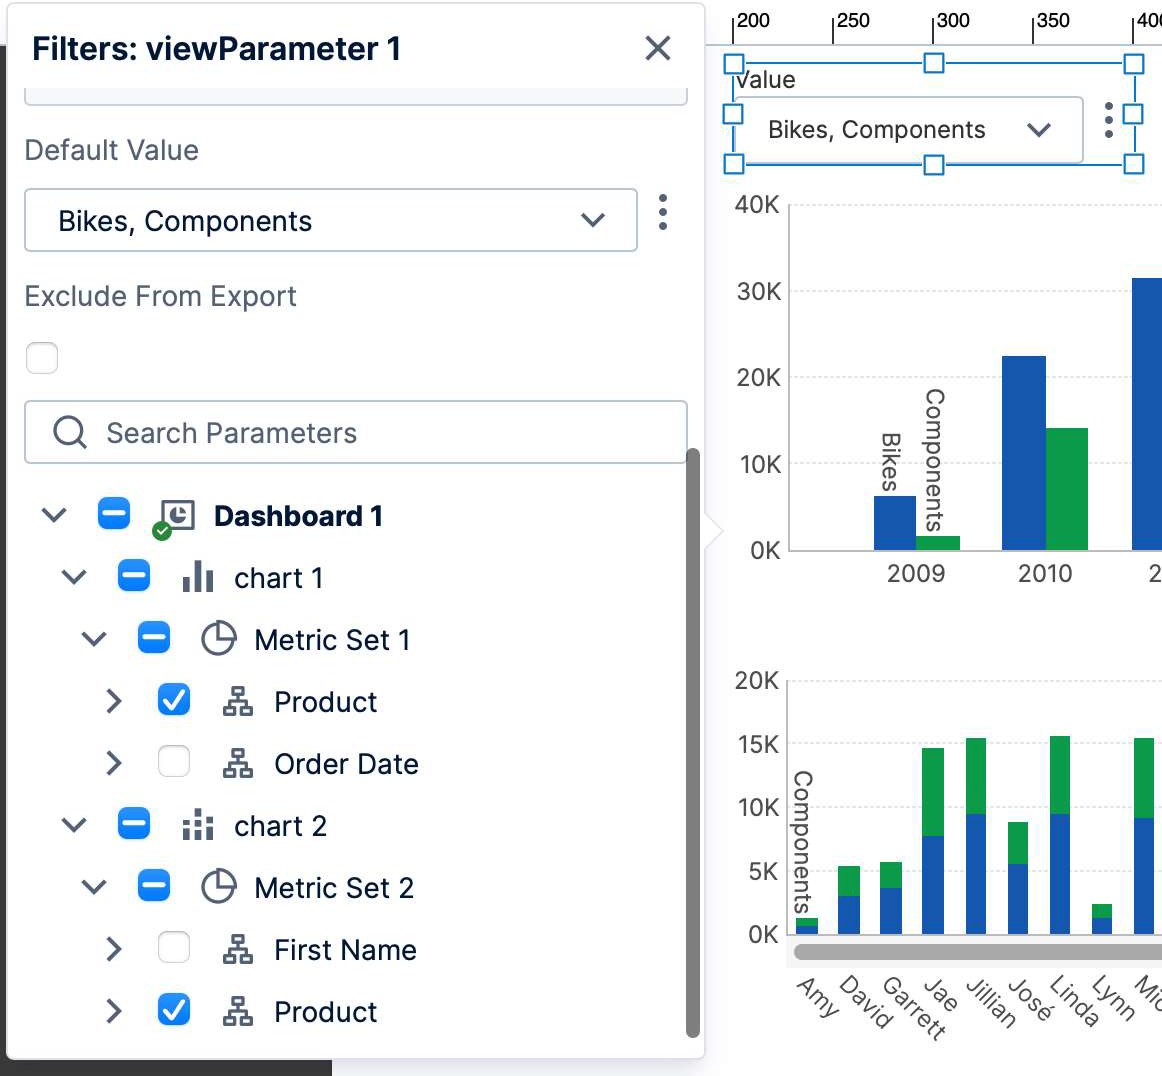
Task: Click the Order Date hierarchy icon
Action: tap(238, 764)
